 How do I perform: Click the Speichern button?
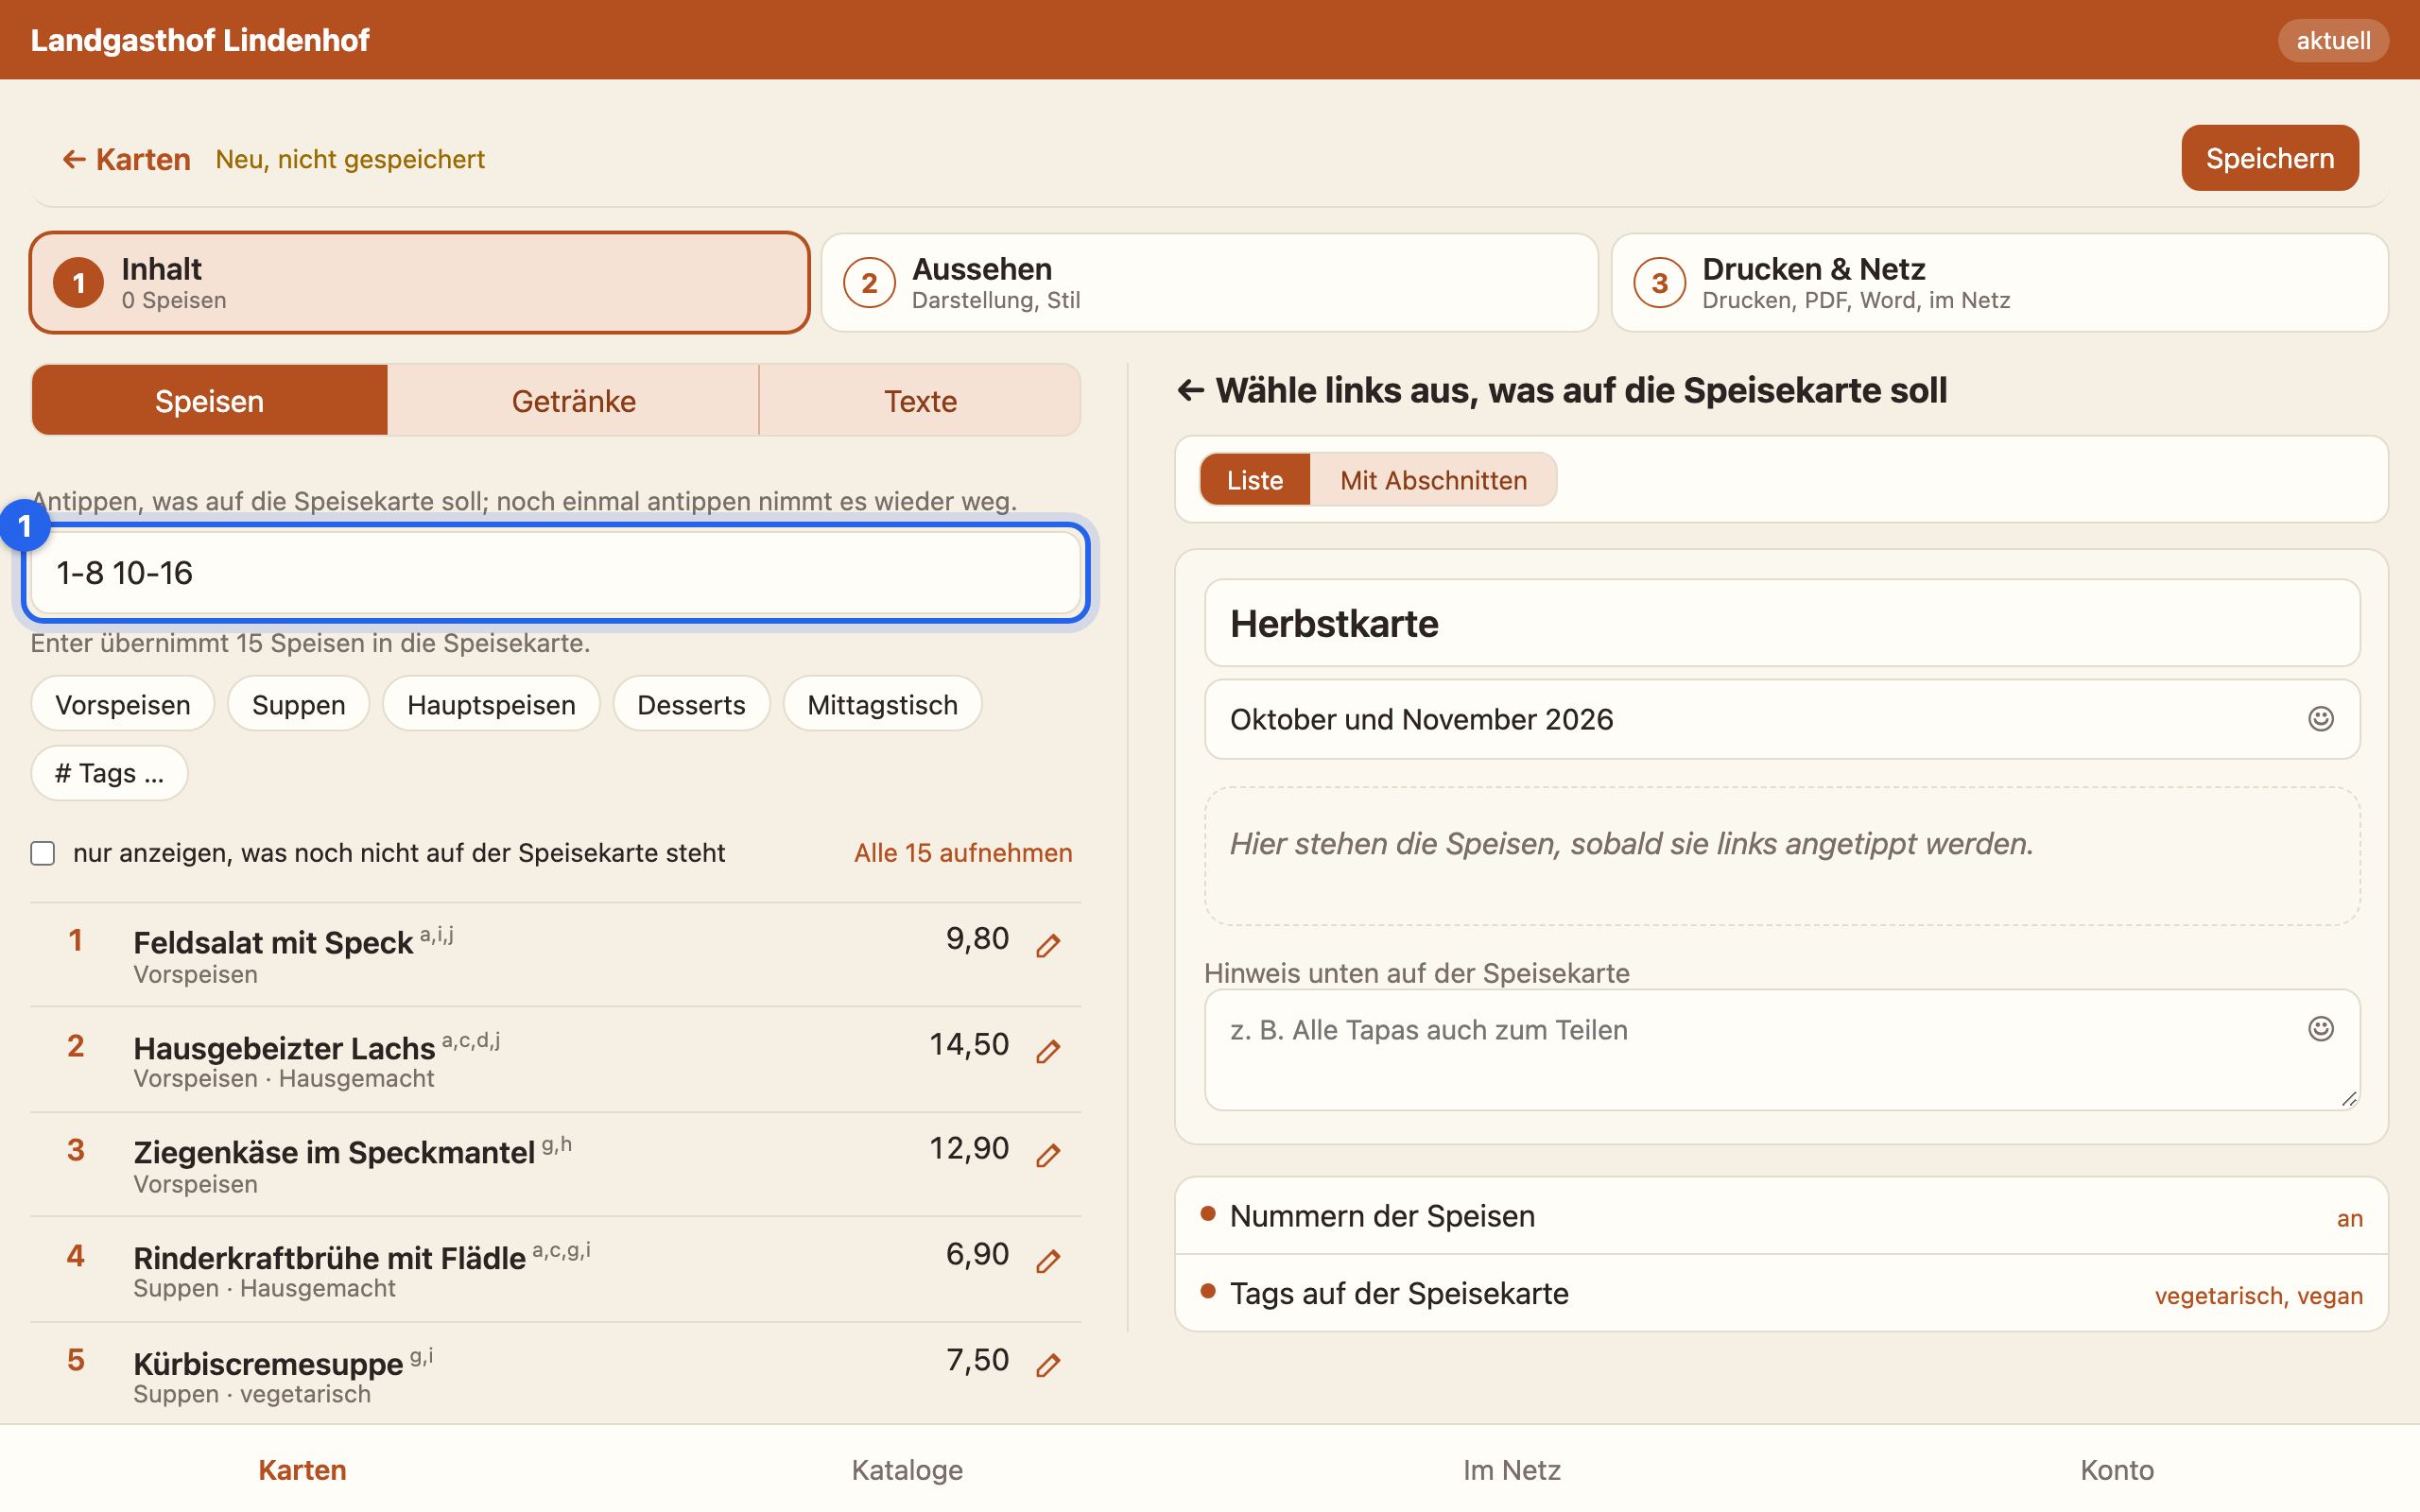point(2269,158)
